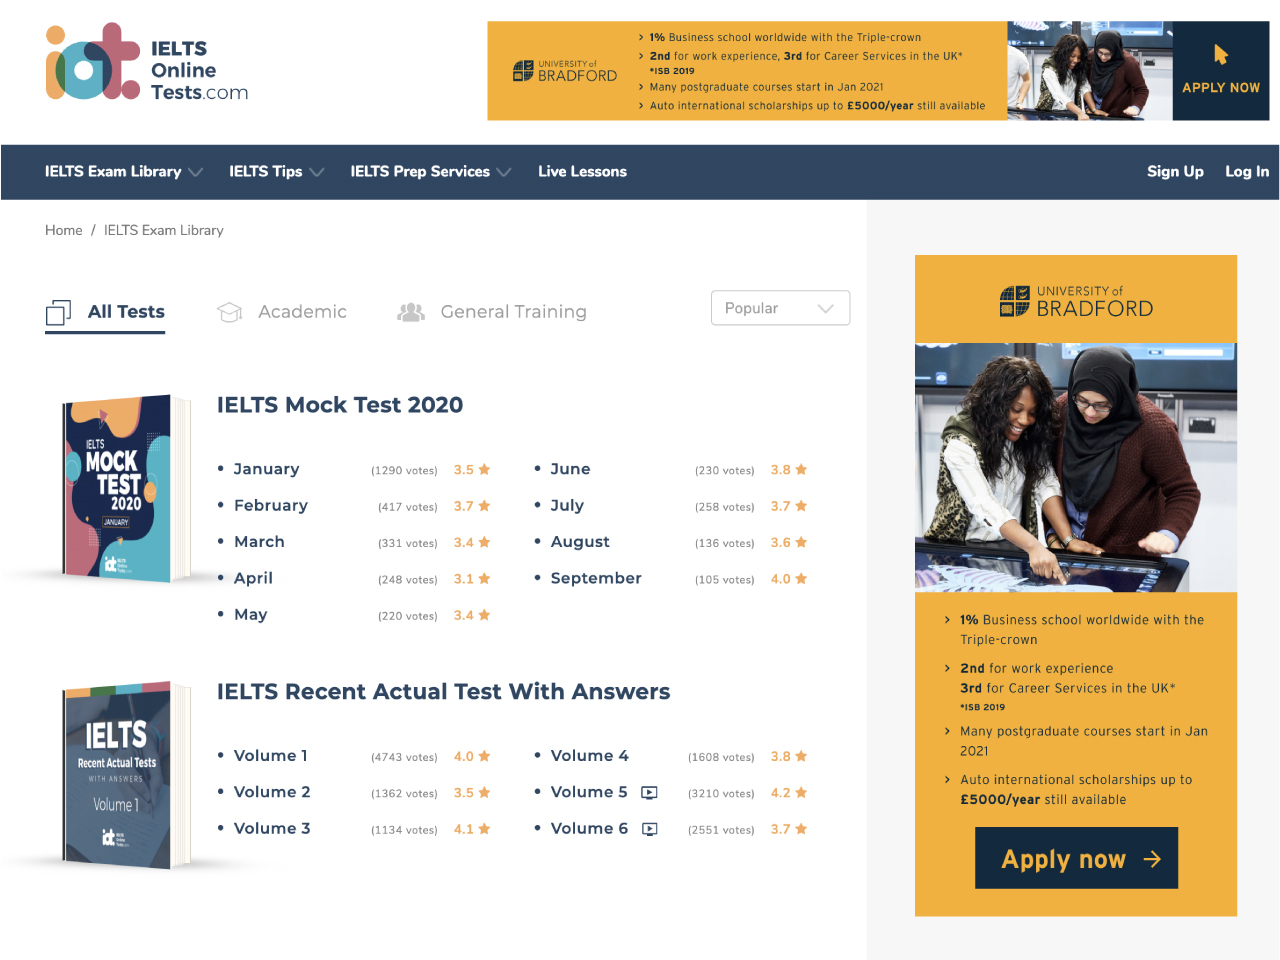Open the April mock test
This screenshot has height=960, width=1280.
pos(253,578)
